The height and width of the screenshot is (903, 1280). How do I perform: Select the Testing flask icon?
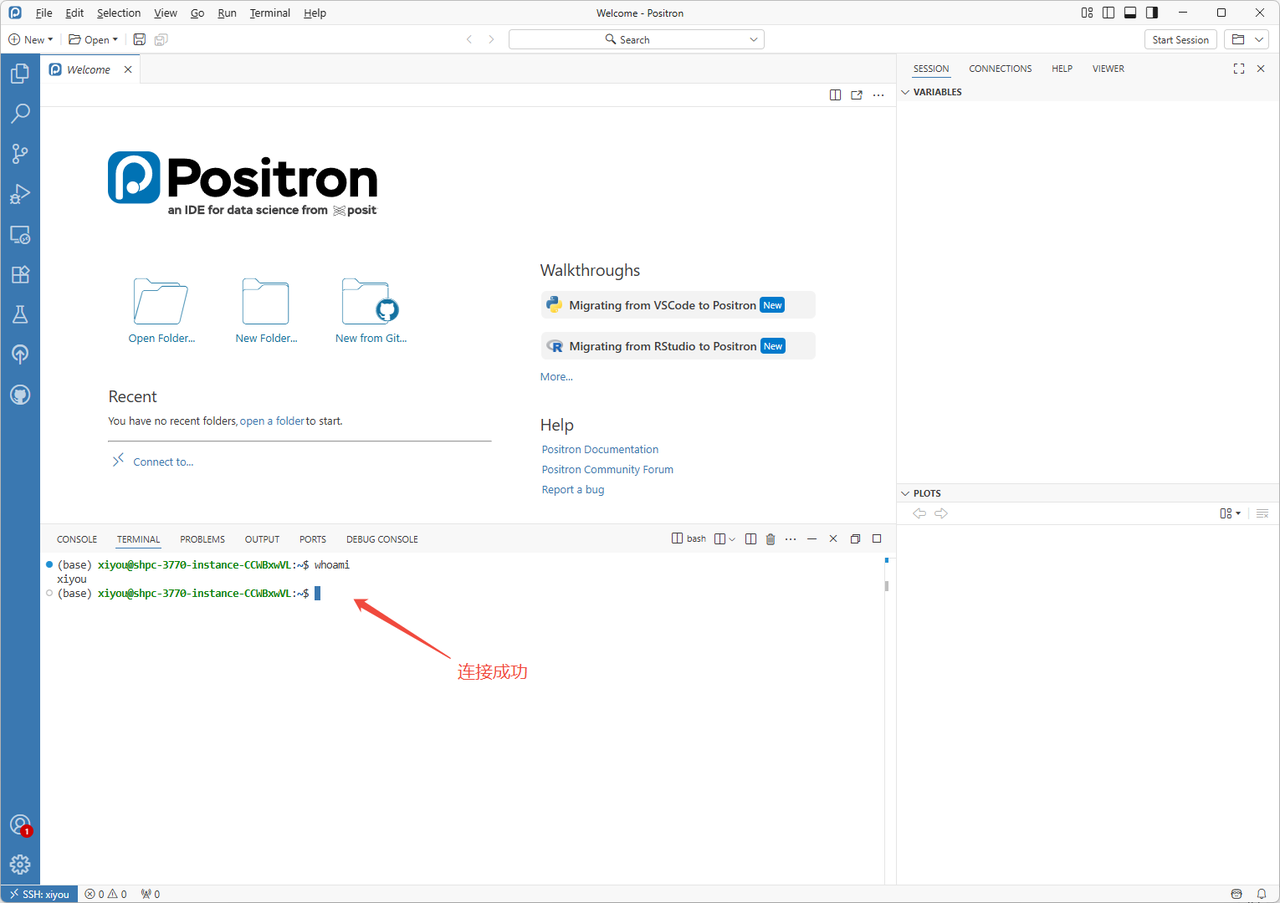pos(20,314)
